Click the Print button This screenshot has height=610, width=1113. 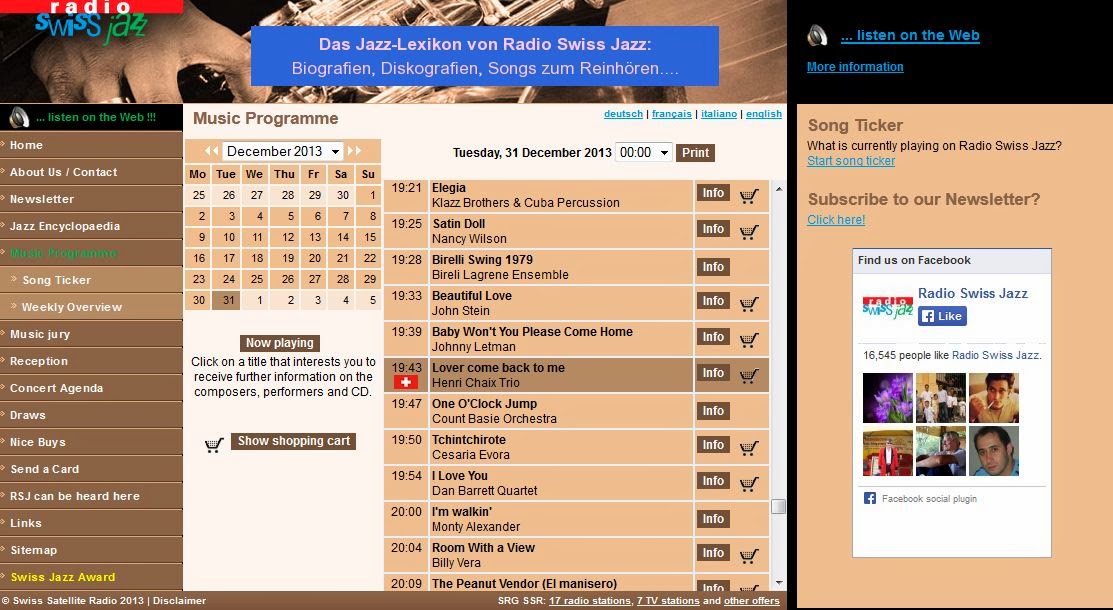pos(695,153)
